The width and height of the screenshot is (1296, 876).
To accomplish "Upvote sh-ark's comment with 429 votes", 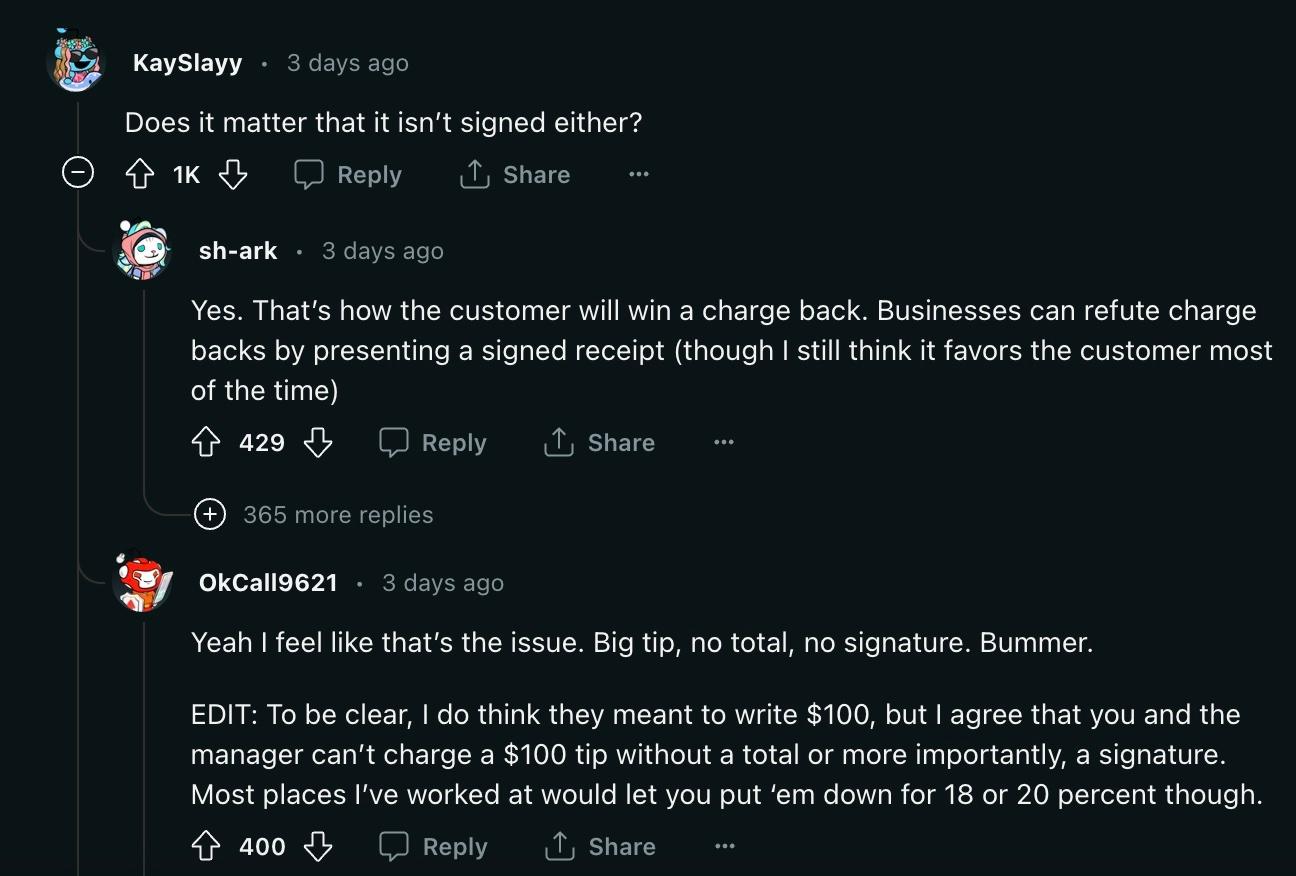I will (205, 442).
